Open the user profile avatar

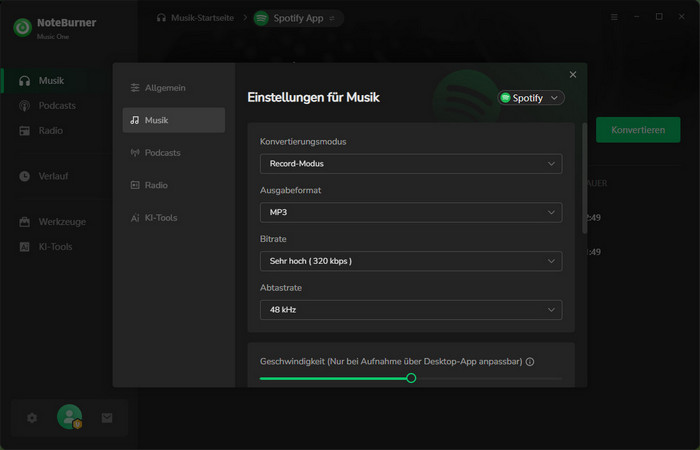69,417
